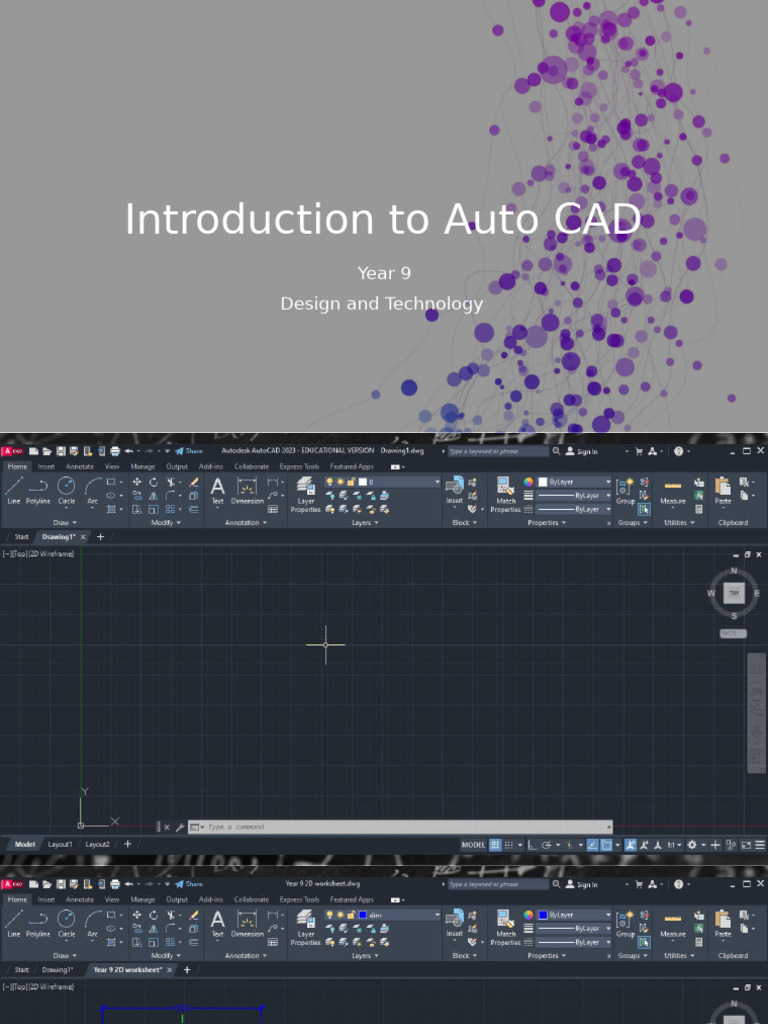Click the Dimension tool in Year 9 worksheet window
This screenshot has width=768, height=1024.
pos(247,923)
